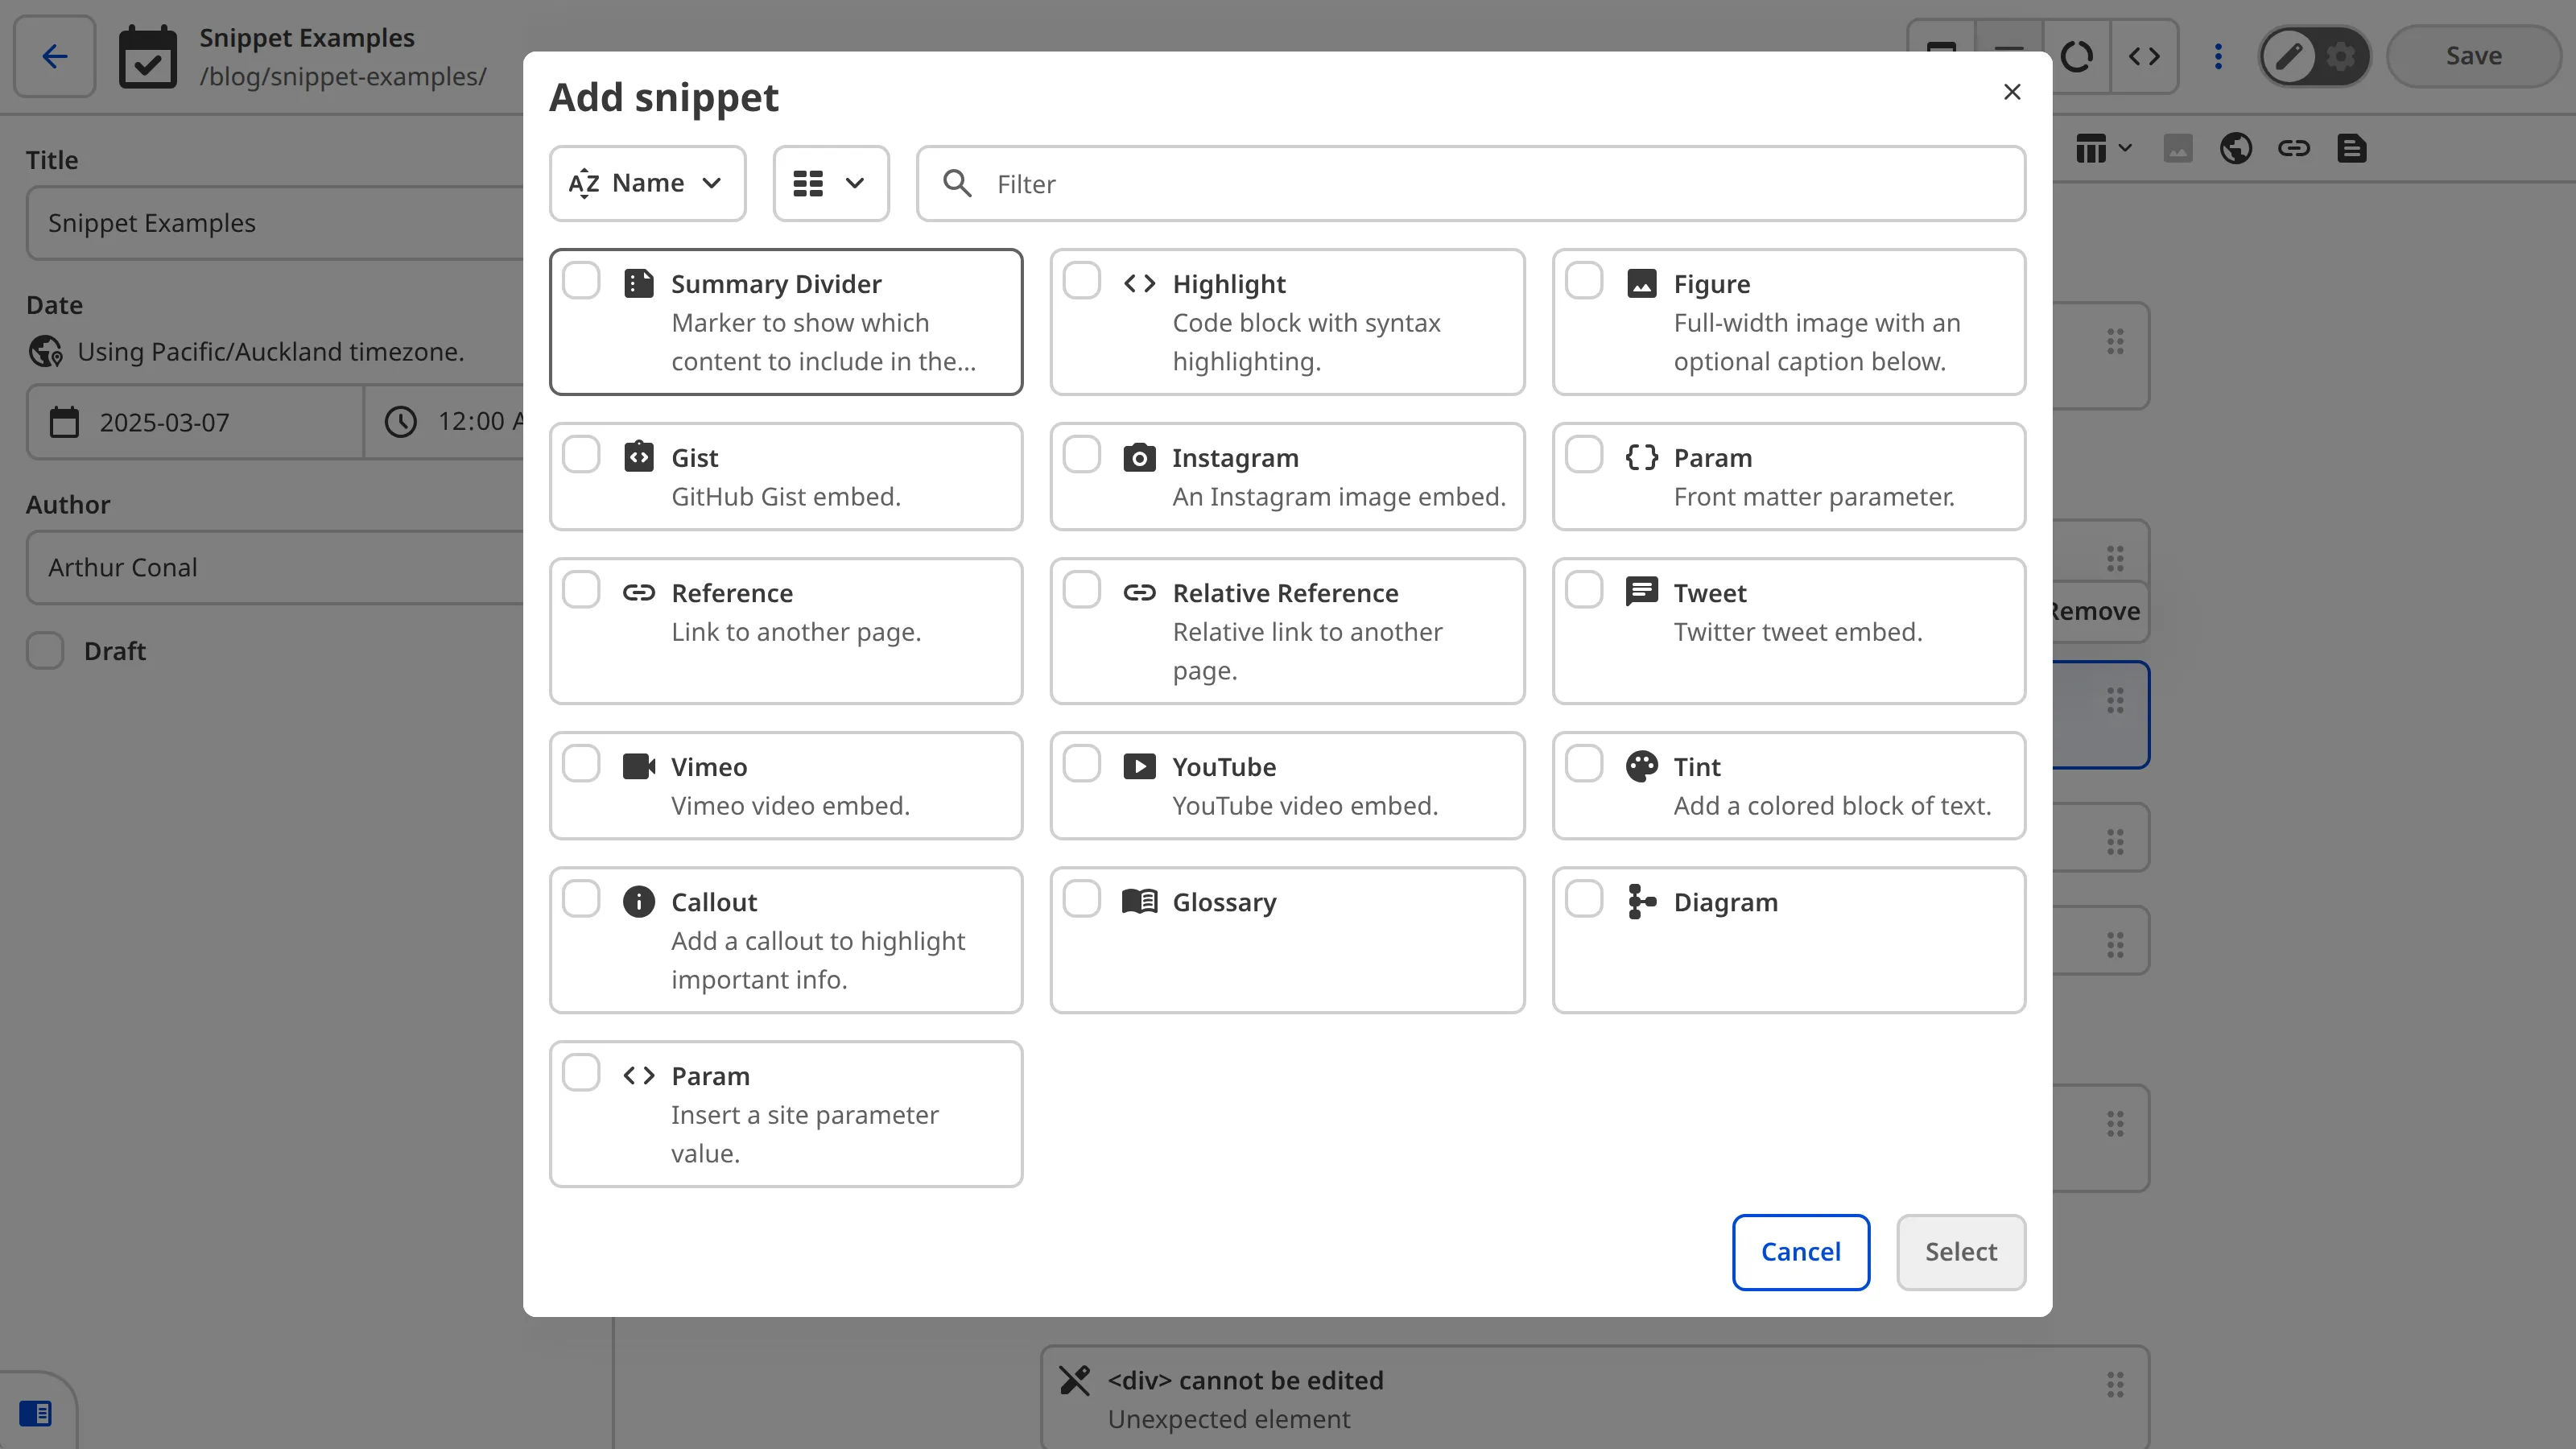
Task: Click the Reference link icon
Action: pos(638,593)
